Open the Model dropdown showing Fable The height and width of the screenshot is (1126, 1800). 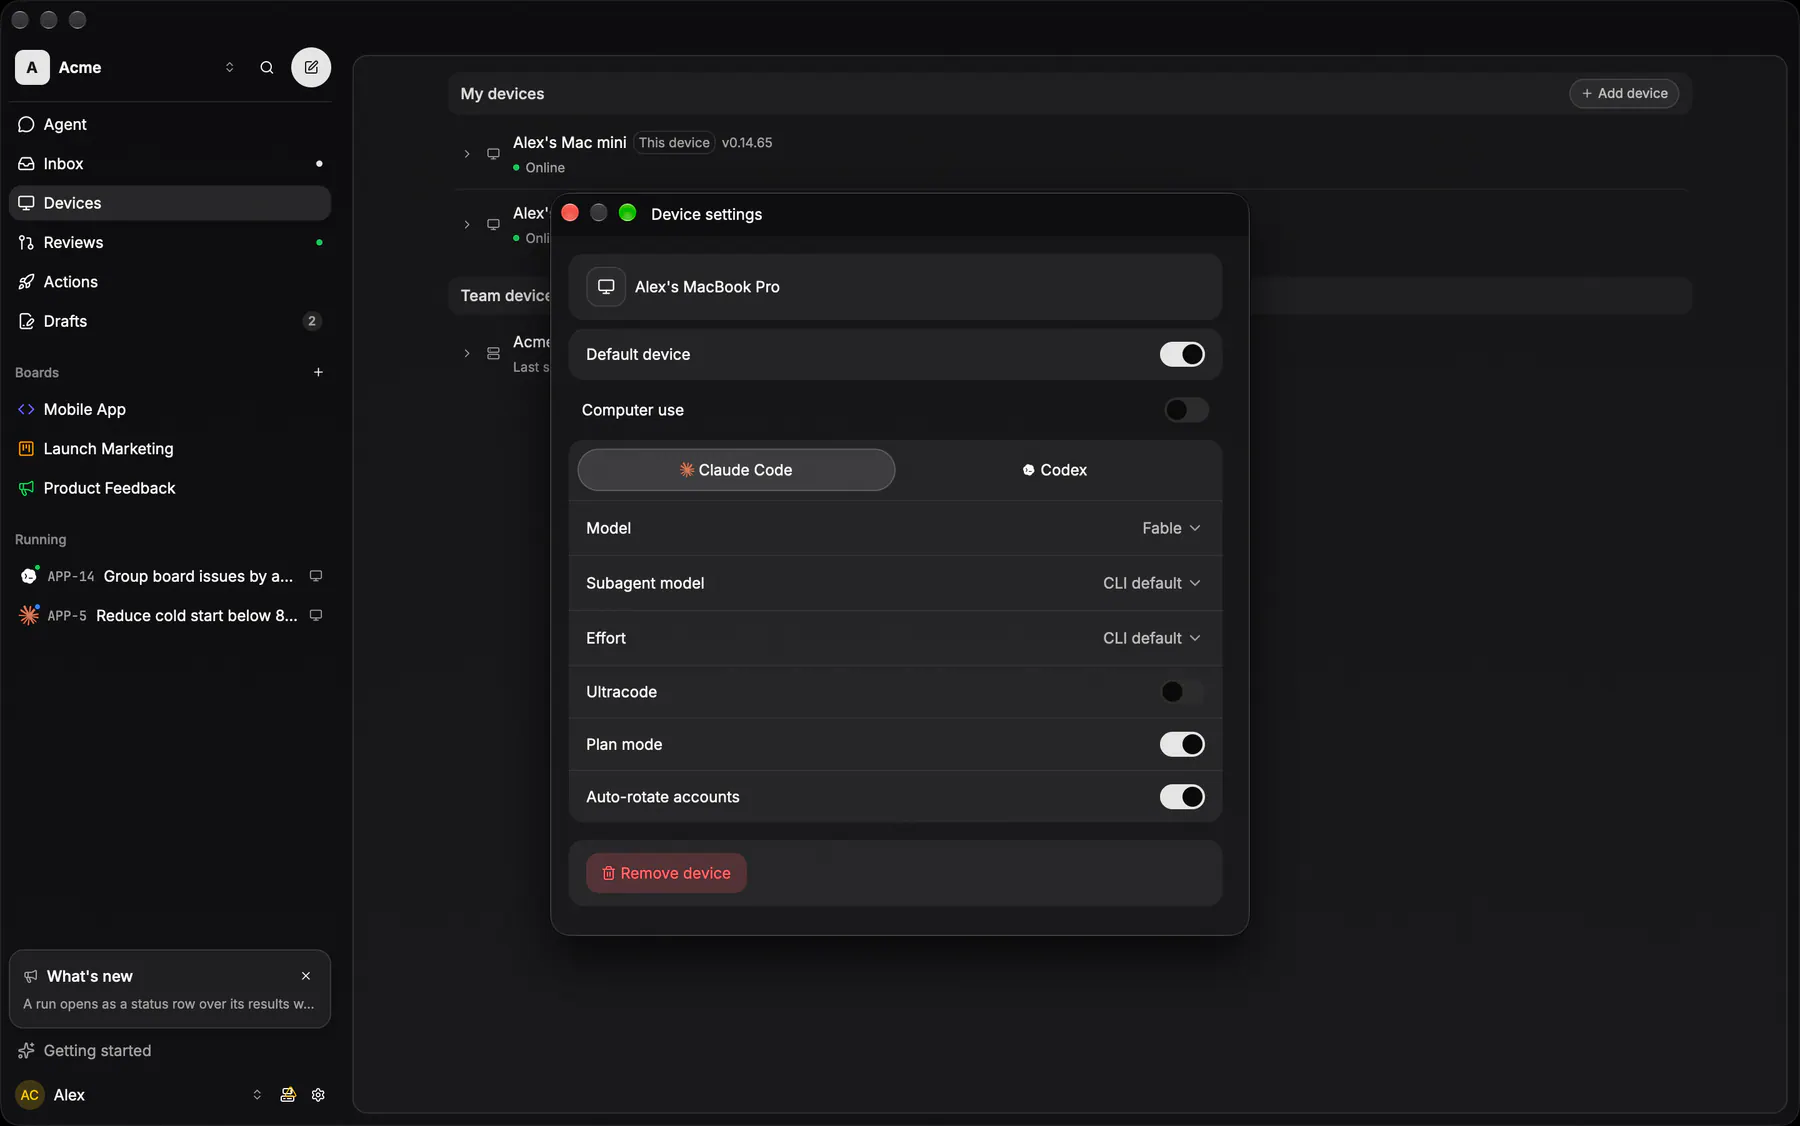tap(1171, 528)
